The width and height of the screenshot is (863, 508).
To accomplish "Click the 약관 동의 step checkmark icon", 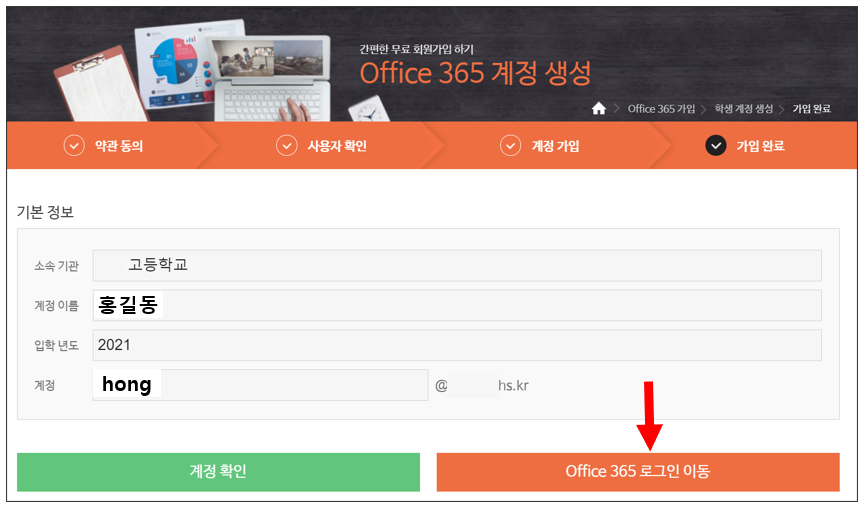I will 74,146.
